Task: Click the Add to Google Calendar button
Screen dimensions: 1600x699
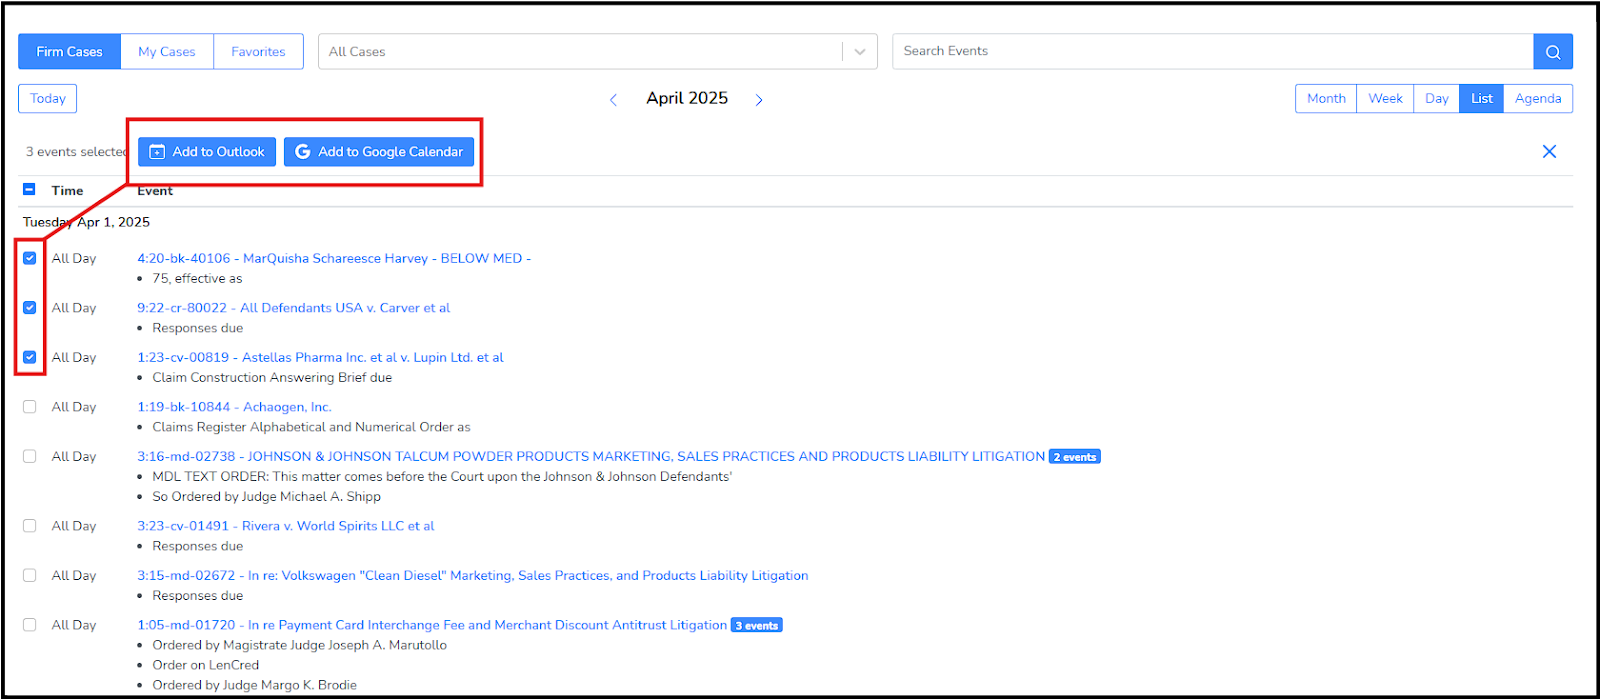Action: (379, 152)
